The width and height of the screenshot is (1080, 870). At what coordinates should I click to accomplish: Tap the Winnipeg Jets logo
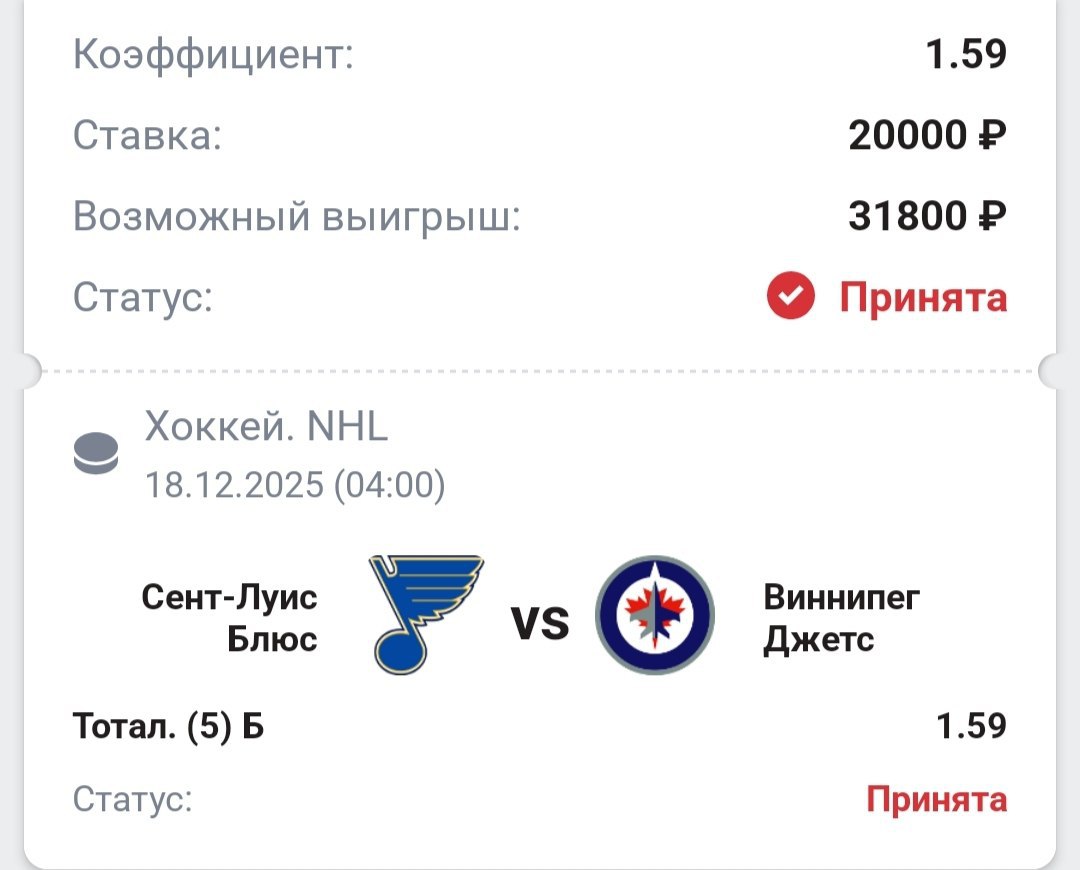click(654, 615)
